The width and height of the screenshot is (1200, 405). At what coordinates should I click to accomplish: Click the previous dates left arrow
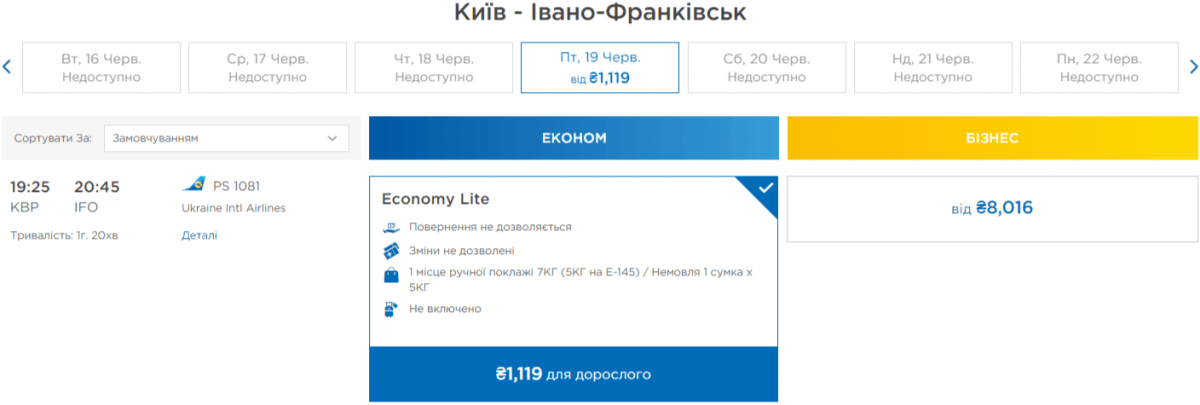[7, 67]
